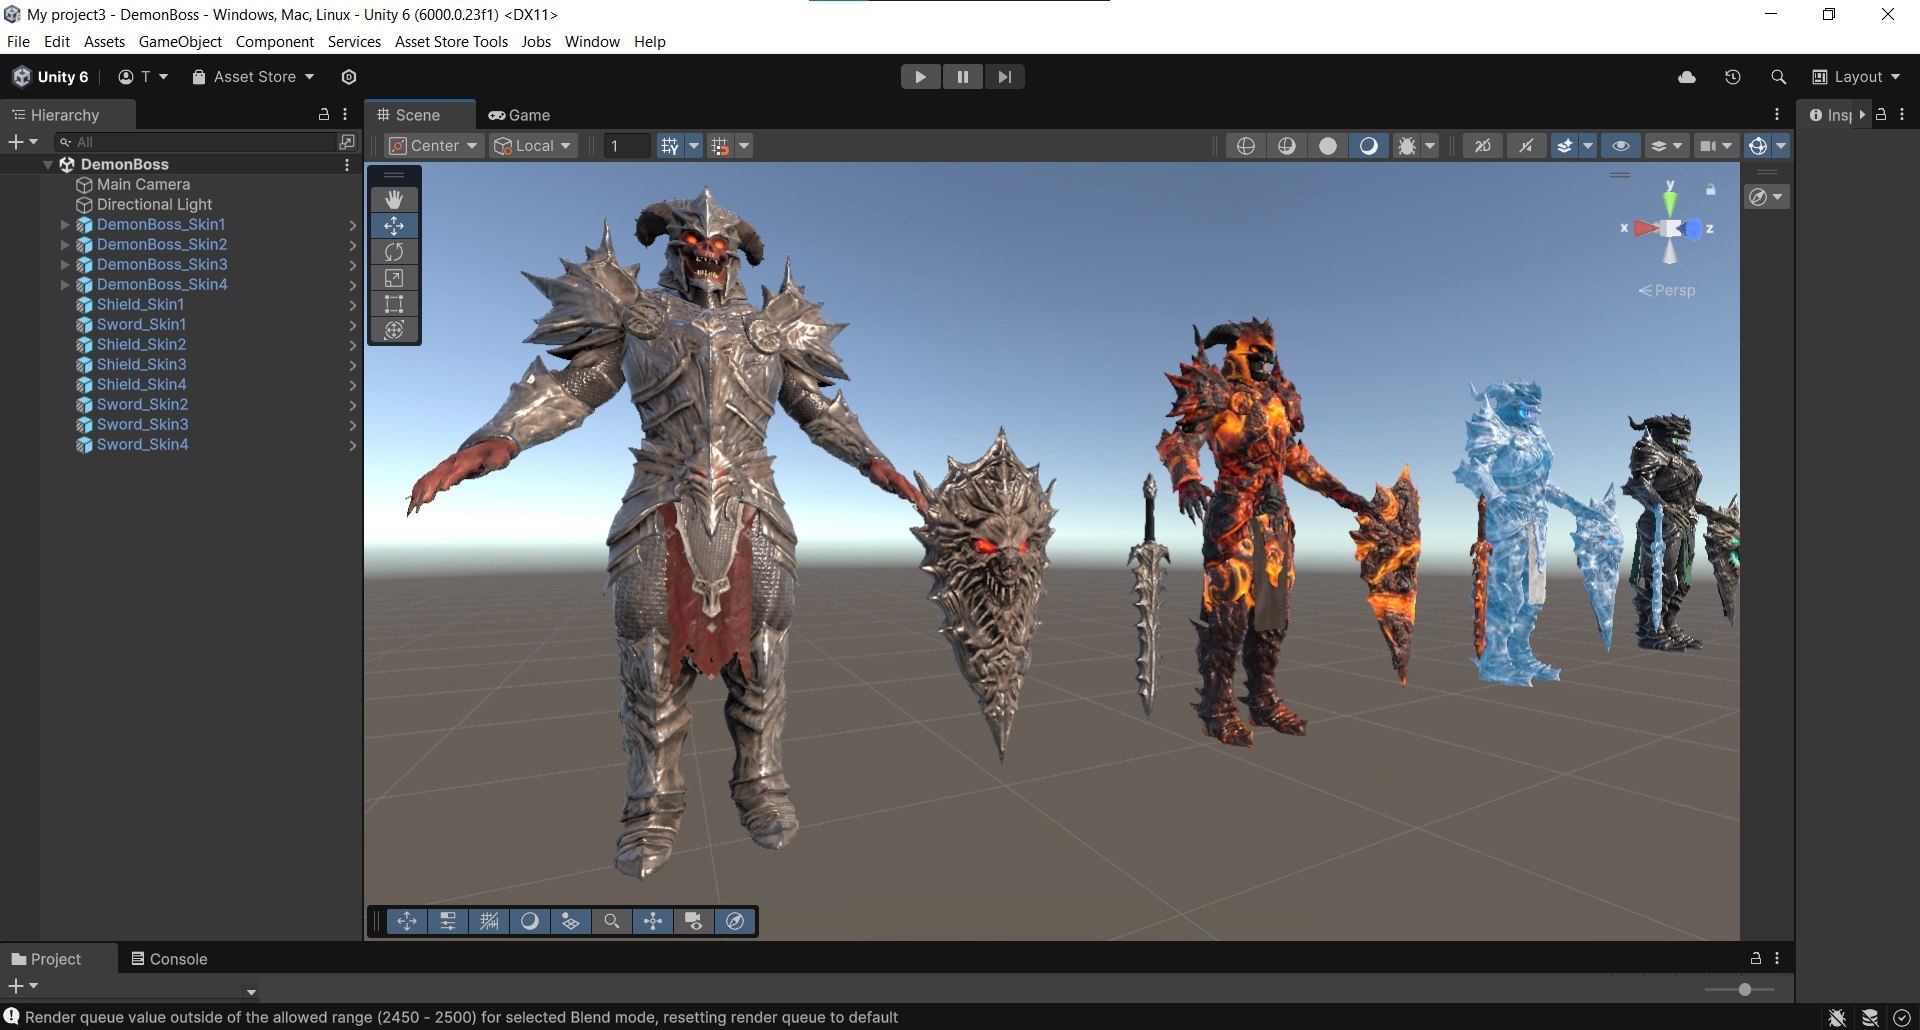
Task: Toggle scene effects (skybox, fog)
Action: (1565, 146)
